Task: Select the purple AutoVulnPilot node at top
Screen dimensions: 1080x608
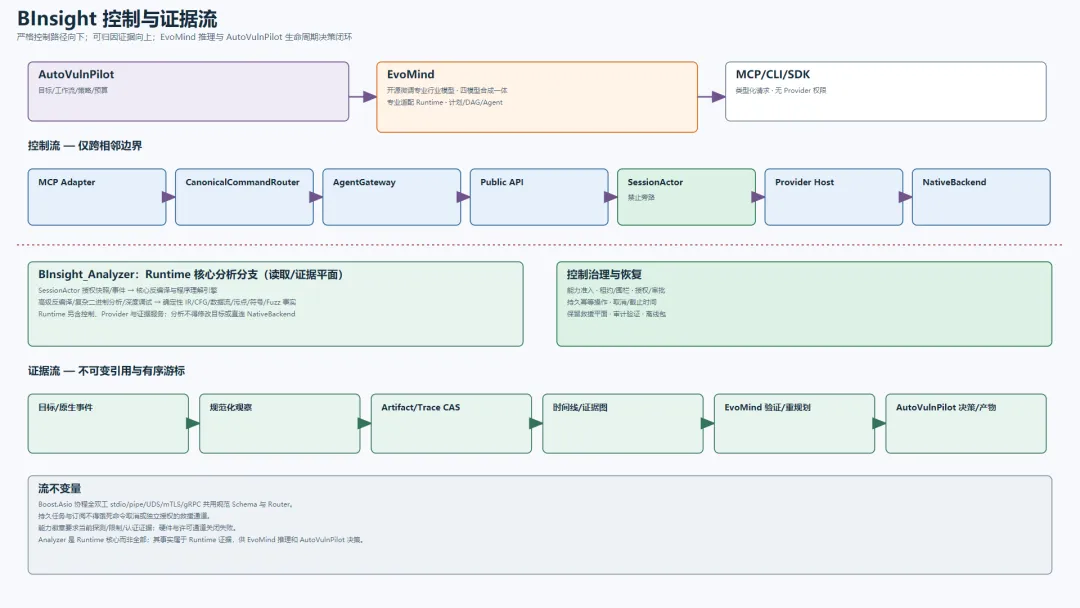Action: [x=188, y=92]
